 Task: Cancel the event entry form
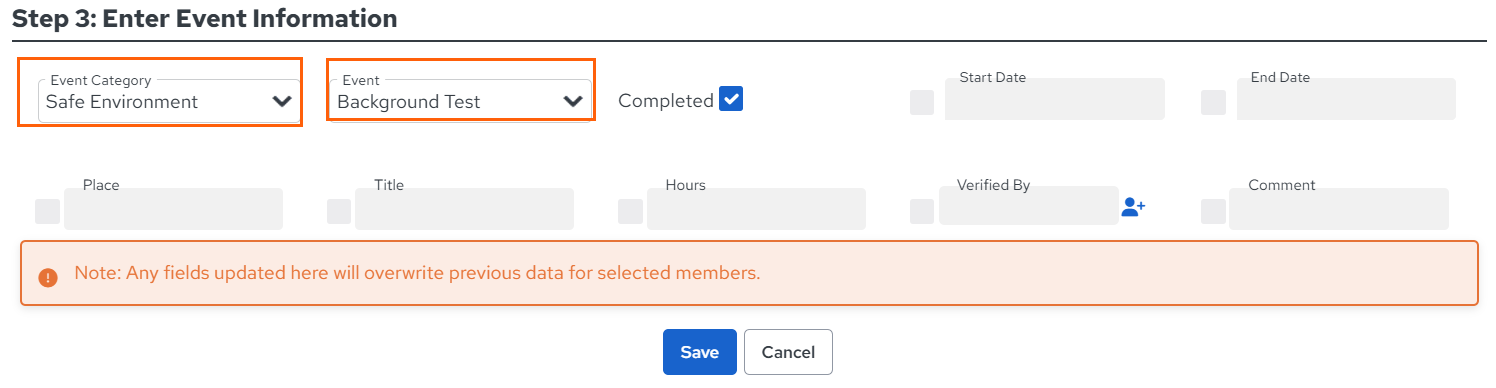pos(788,352)
